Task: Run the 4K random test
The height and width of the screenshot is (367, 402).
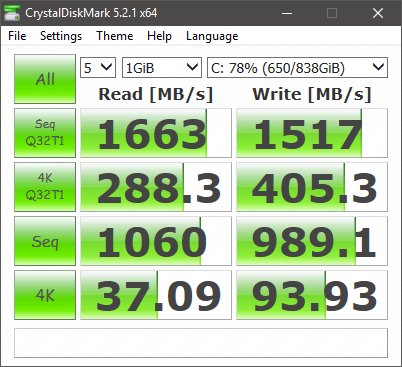Action: pyautogui.click(x=45, y=295)
